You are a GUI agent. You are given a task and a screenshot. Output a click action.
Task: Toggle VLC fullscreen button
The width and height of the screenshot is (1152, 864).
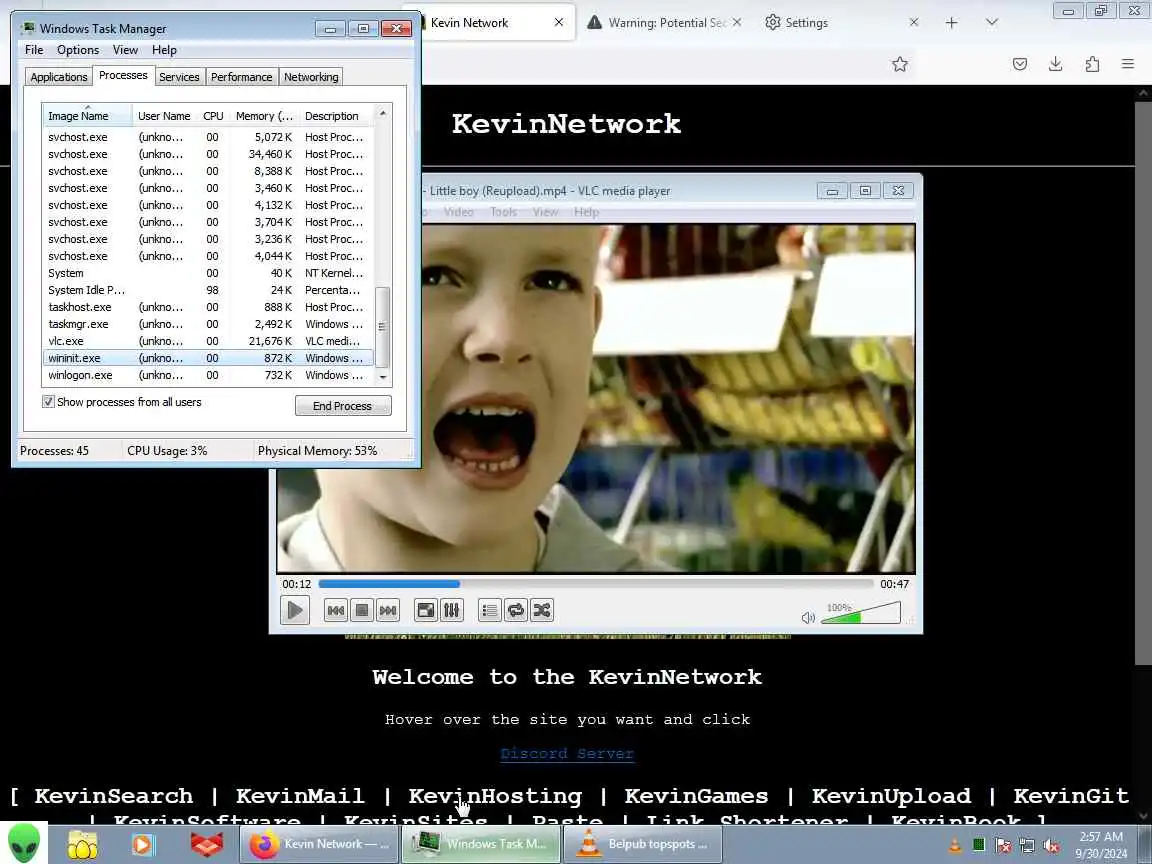click(x=425, y=611)
